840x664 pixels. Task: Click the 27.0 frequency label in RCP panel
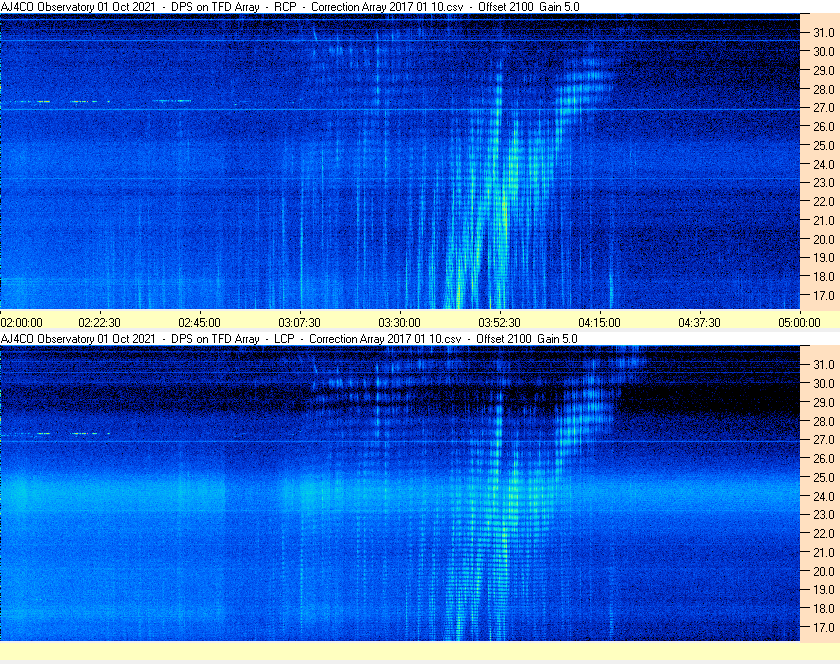coord(824,108)
